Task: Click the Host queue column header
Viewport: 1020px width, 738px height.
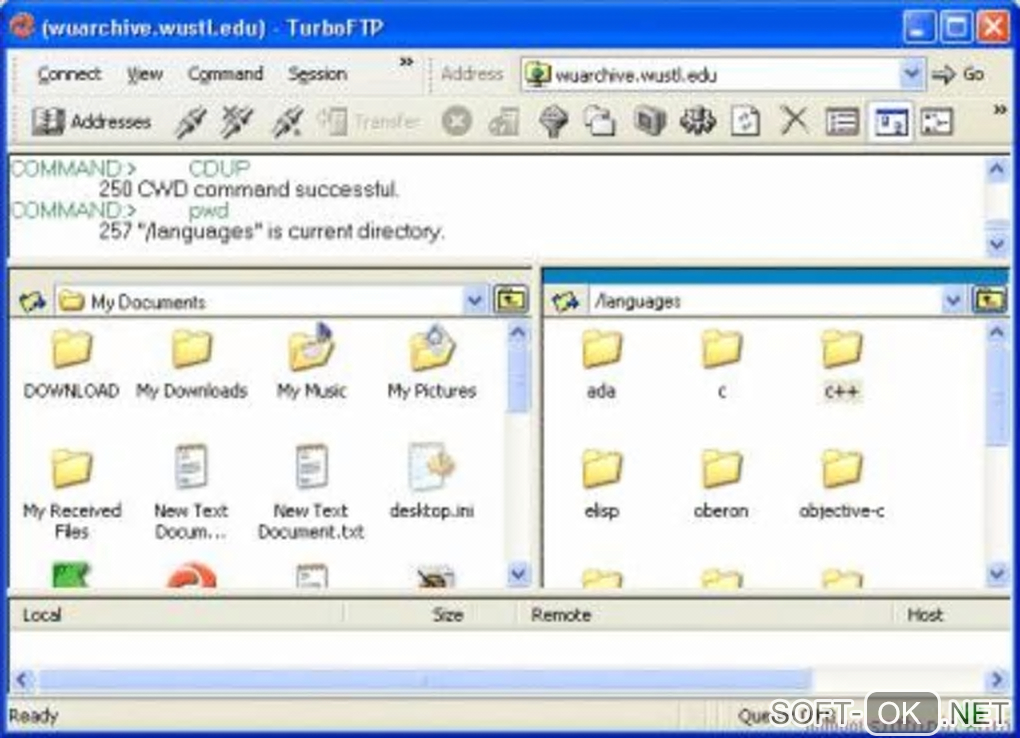Action: pyautogui.click(x=951, y=615)
